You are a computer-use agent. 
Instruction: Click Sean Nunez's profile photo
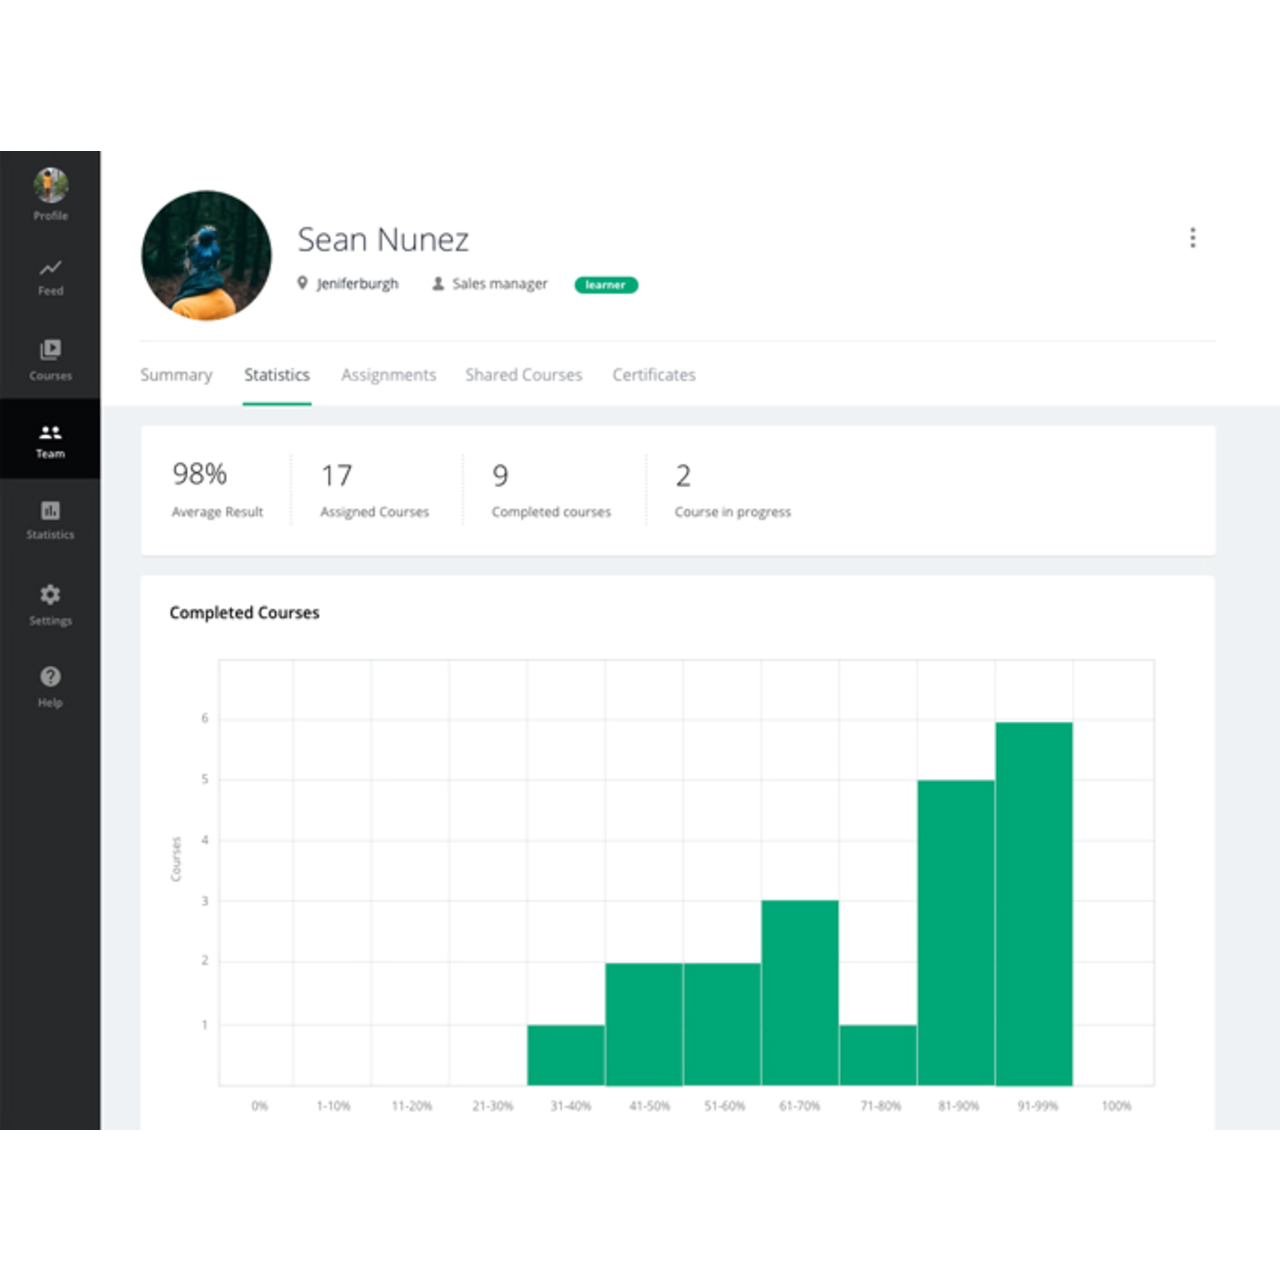[x=205, y=255]
